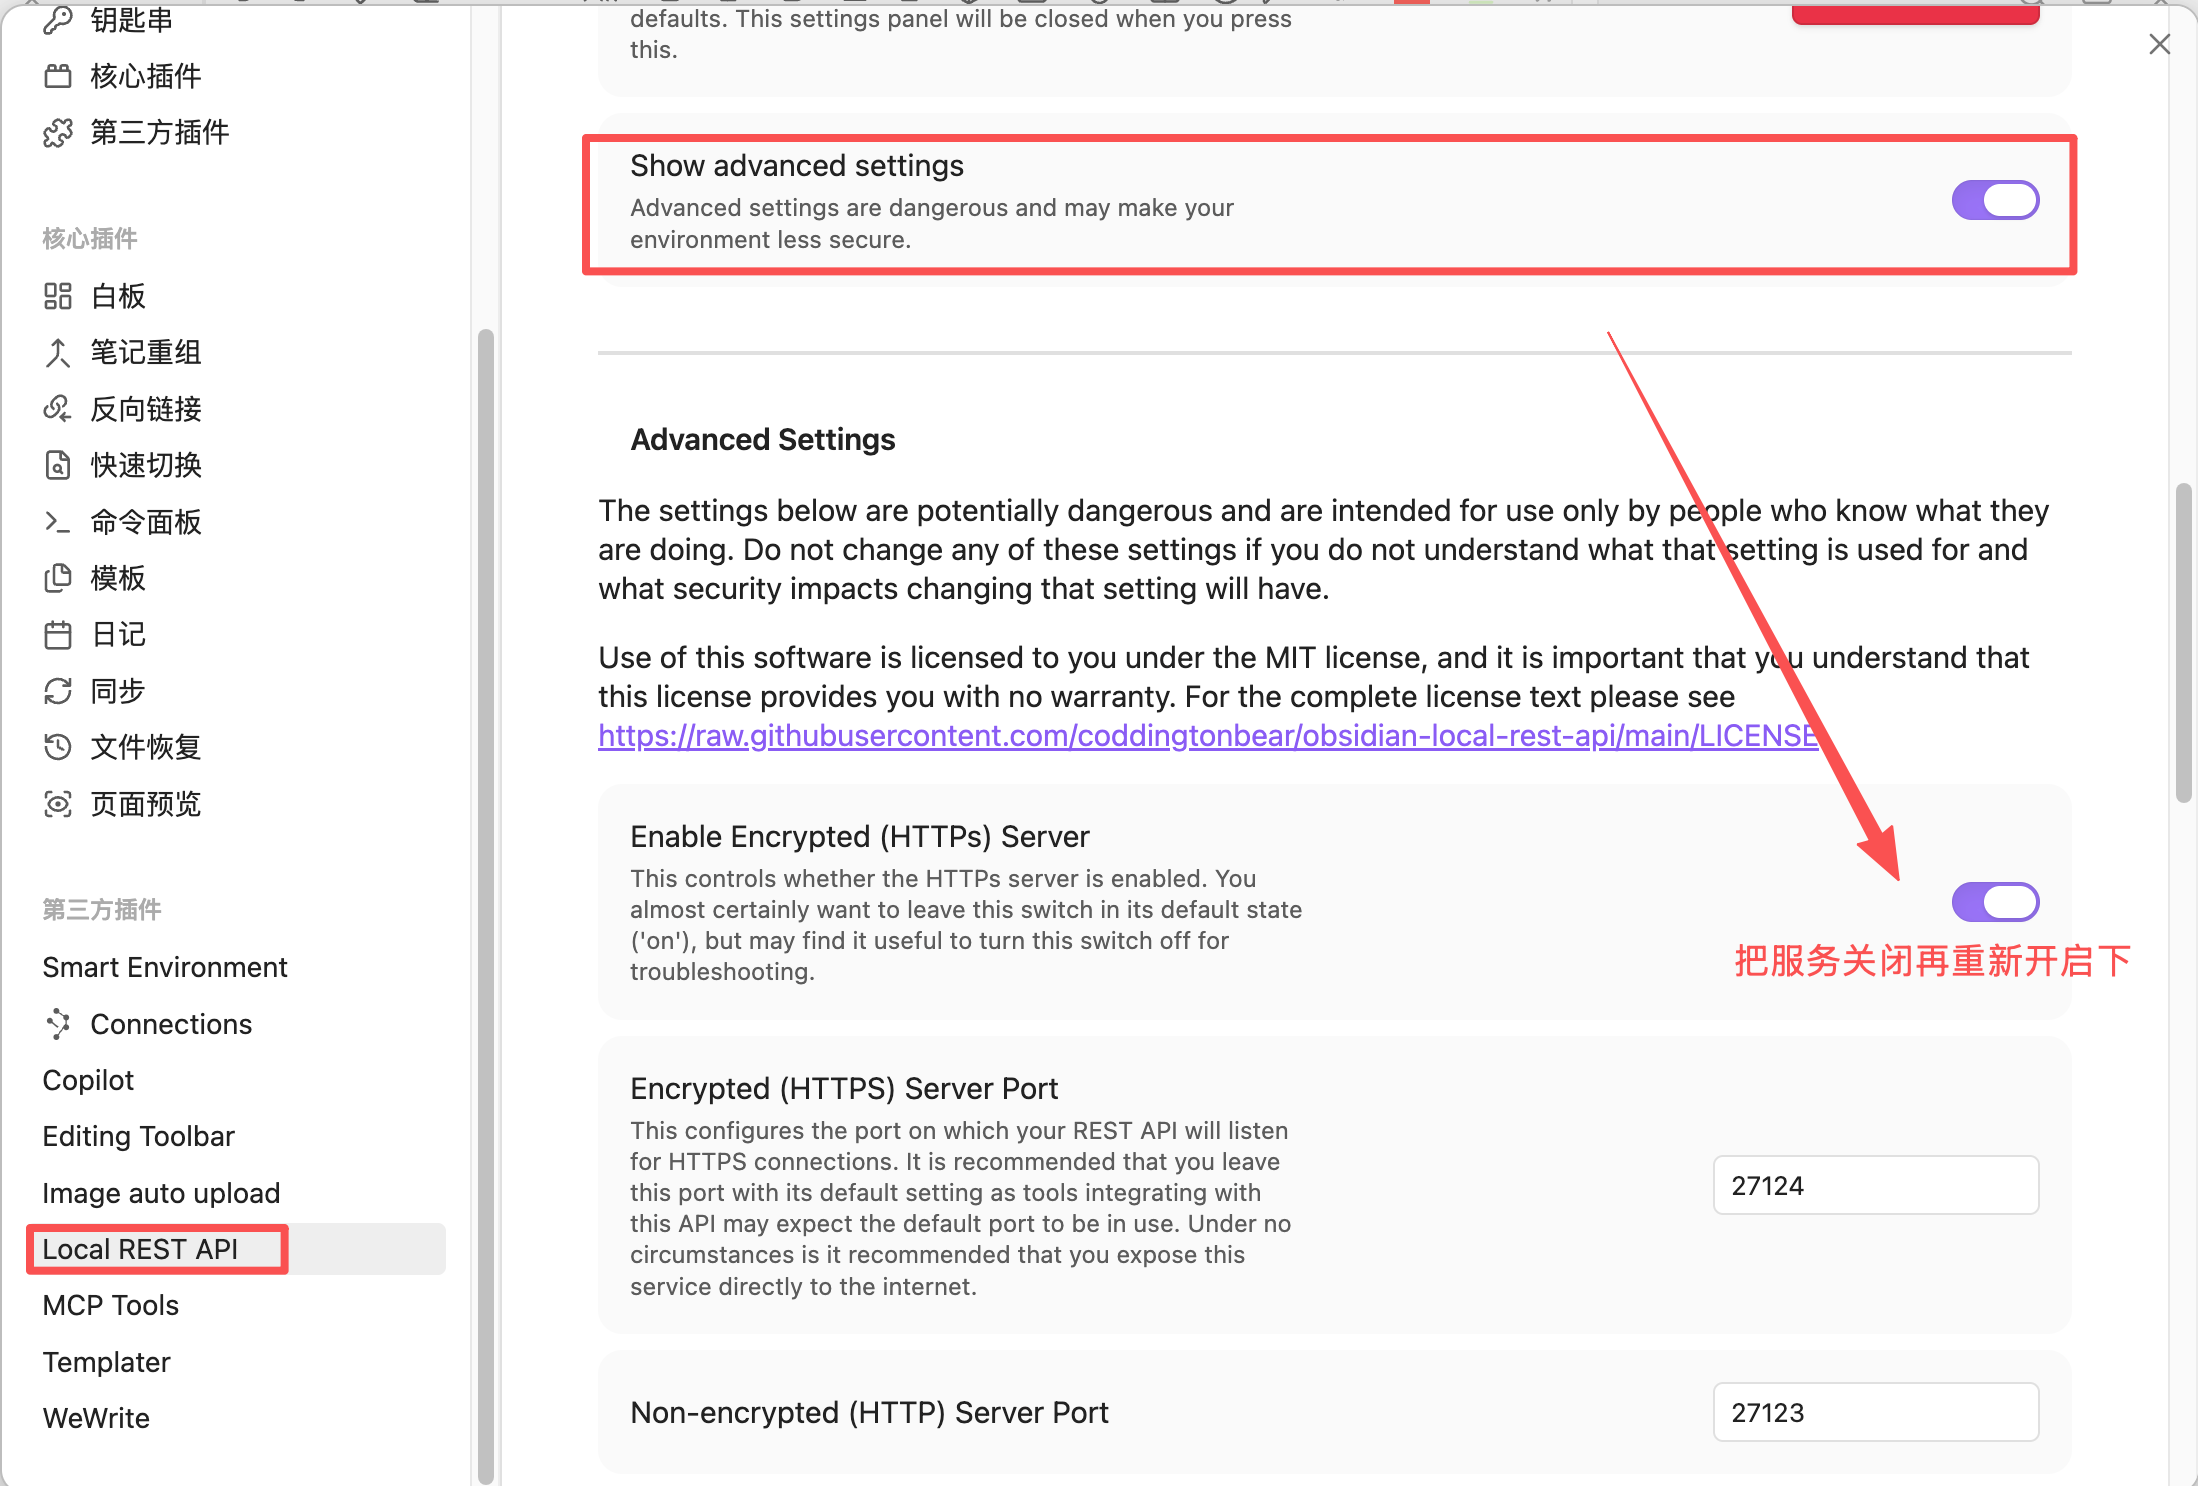This screenshot has height=1486, width=2198.
Task: Turn off Enable Encrypted HTTPs Server switch
Action: click(1995, 902)
